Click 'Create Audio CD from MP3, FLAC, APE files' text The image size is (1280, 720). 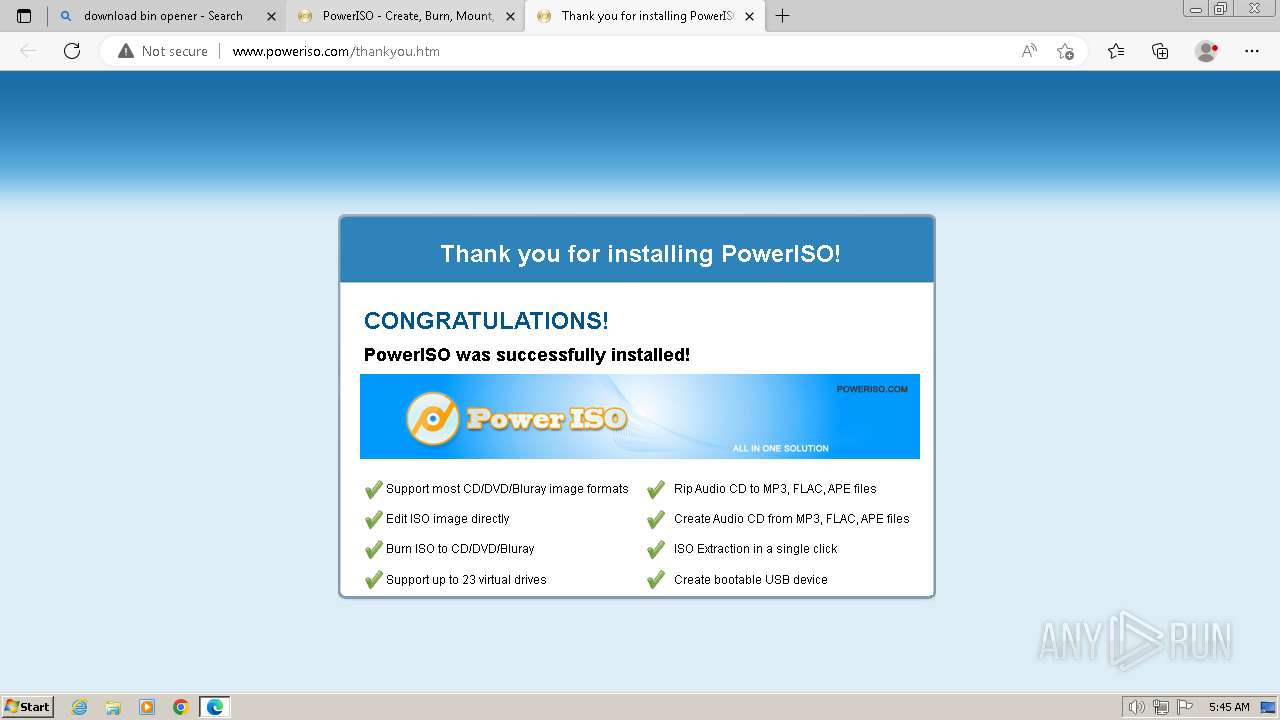click(792, 519)
